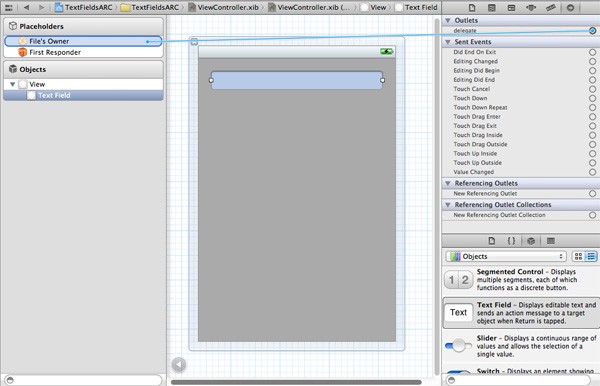Click the Touch Cancel connection circle
The image size is (600, 386).
pos(592,89)
